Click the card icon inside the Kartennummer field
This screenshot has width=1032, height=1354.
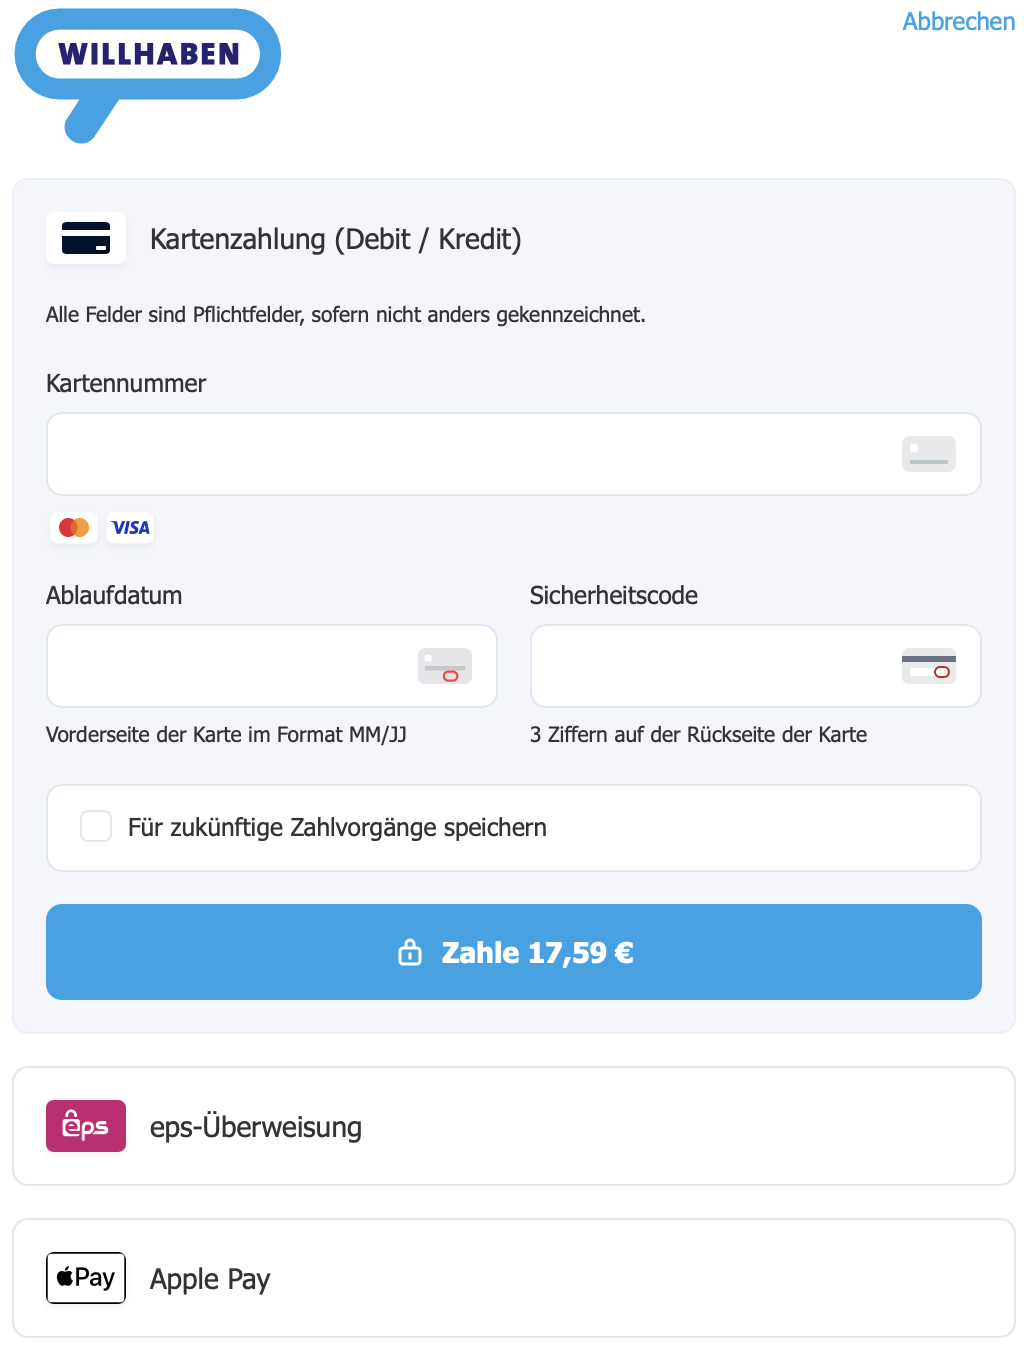[x=928, y=453]
